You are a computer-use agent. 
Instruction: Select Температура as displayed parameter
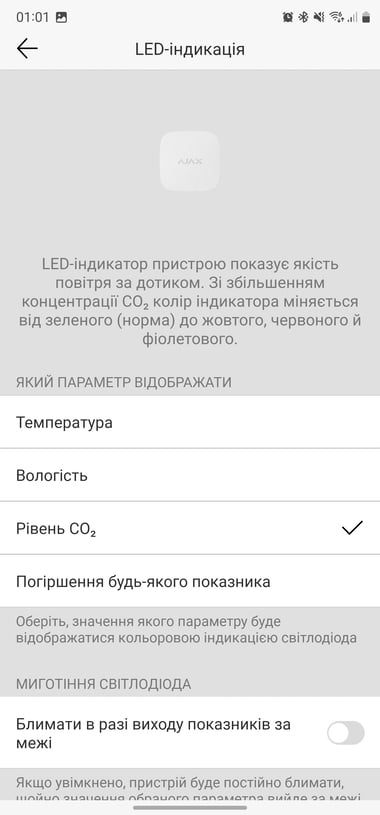coord(190,423)
